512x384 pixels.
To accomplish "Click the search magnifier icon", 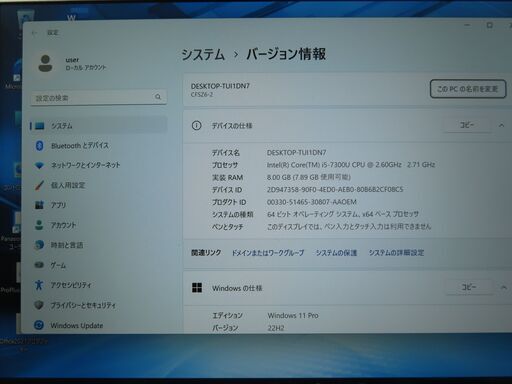I will pos(158,97).
